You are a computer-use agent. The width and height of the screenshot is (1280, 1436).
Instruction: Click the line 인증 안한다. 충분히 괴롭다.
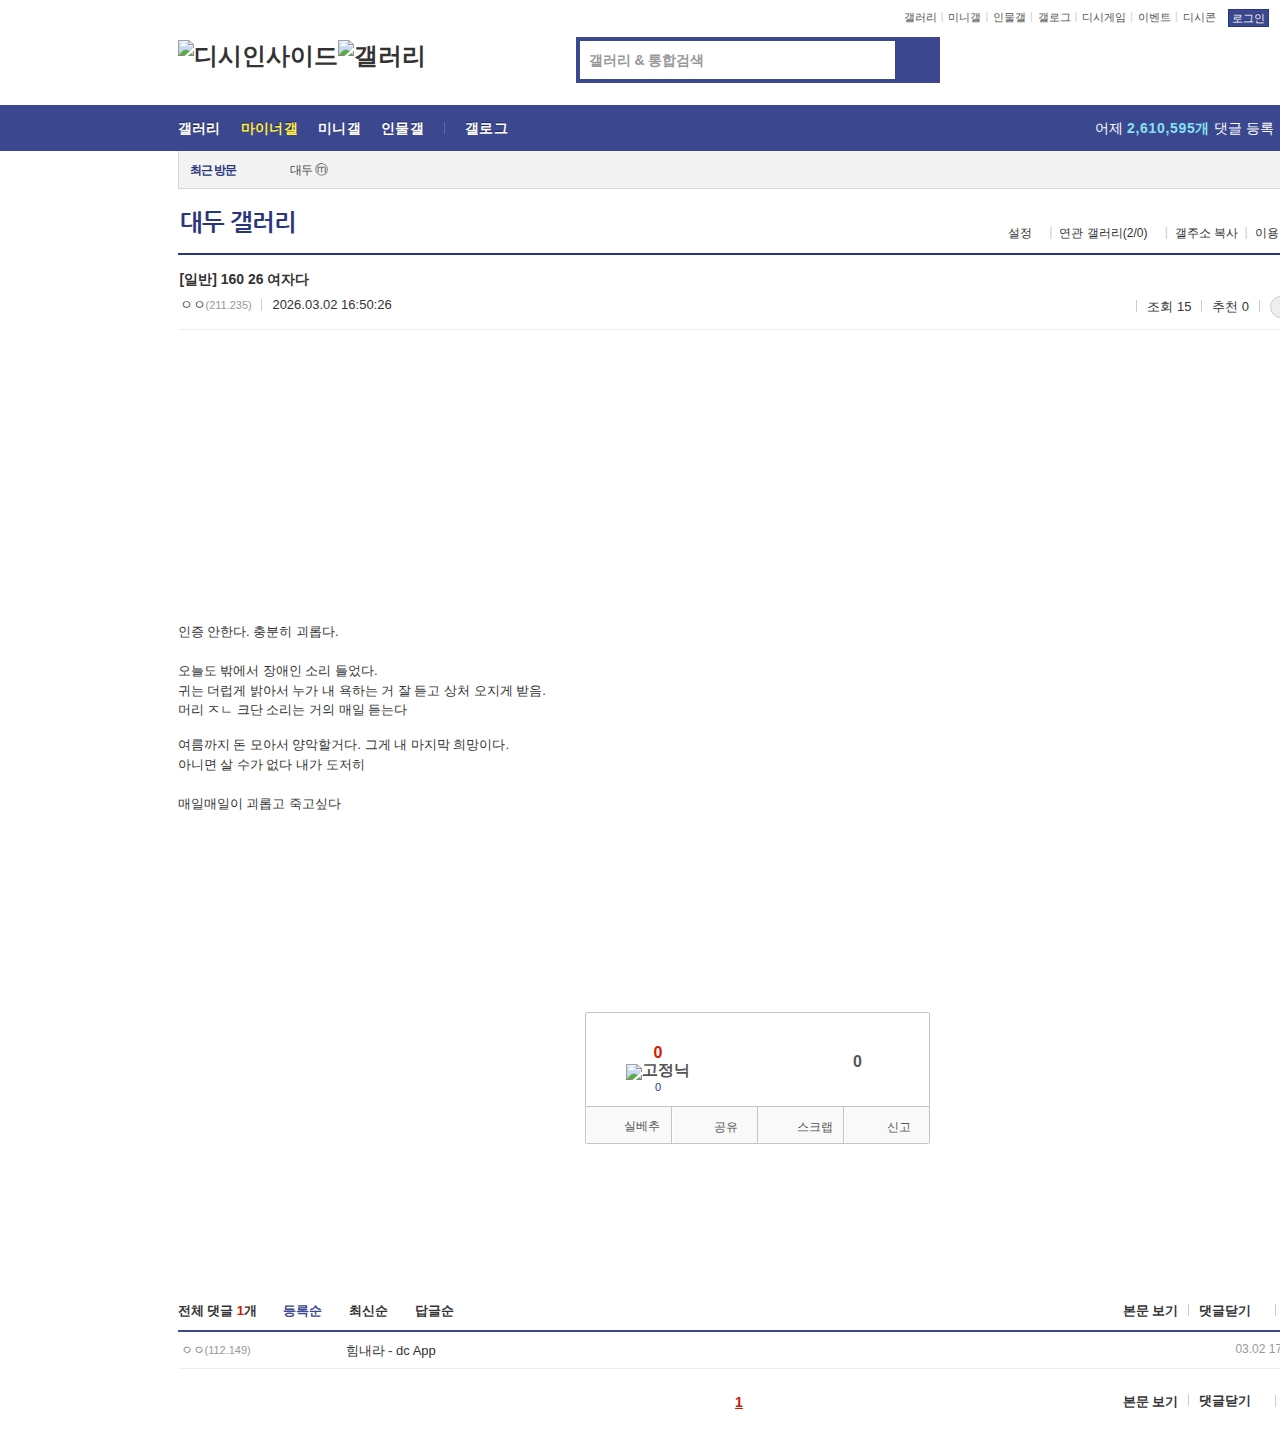[258, 632]
